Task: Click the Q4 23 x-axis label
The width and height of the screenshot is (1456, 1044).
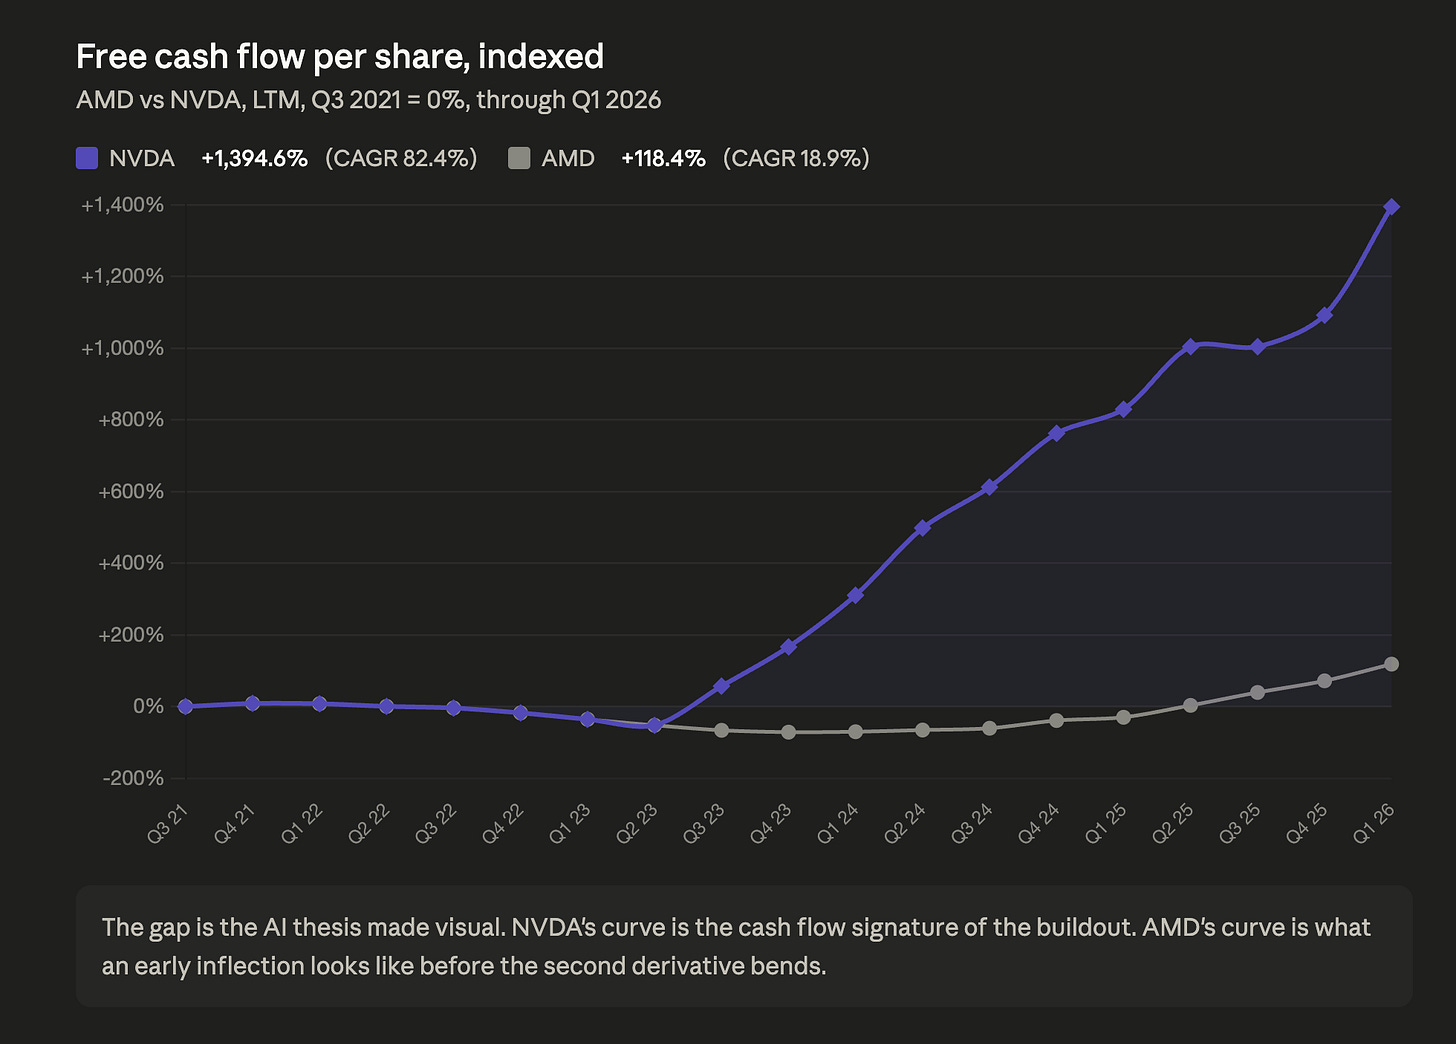Action: click(770, 823)
